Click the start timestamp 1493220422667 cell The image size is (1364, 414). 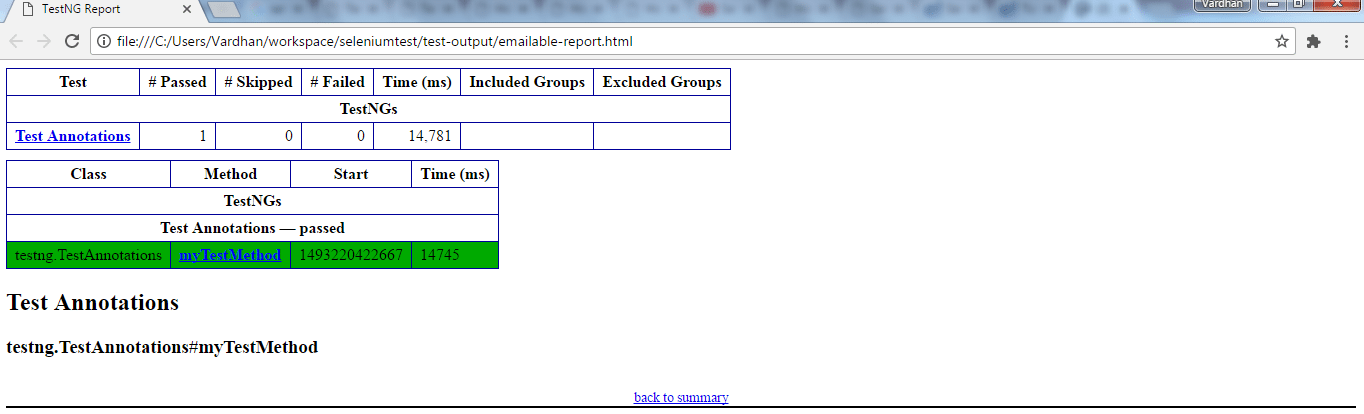click(x=350, y=255)
